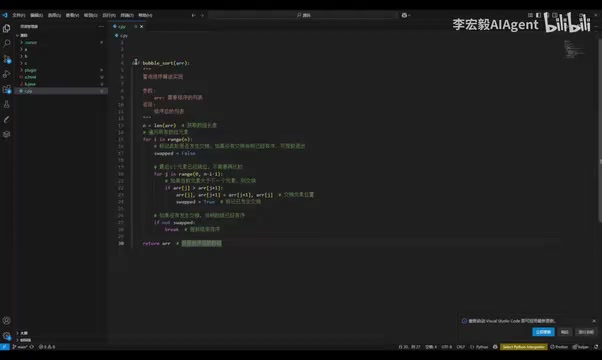The image size is (602, 360).
Task: Click the Later button in update notification
Action: coord(564,332)
